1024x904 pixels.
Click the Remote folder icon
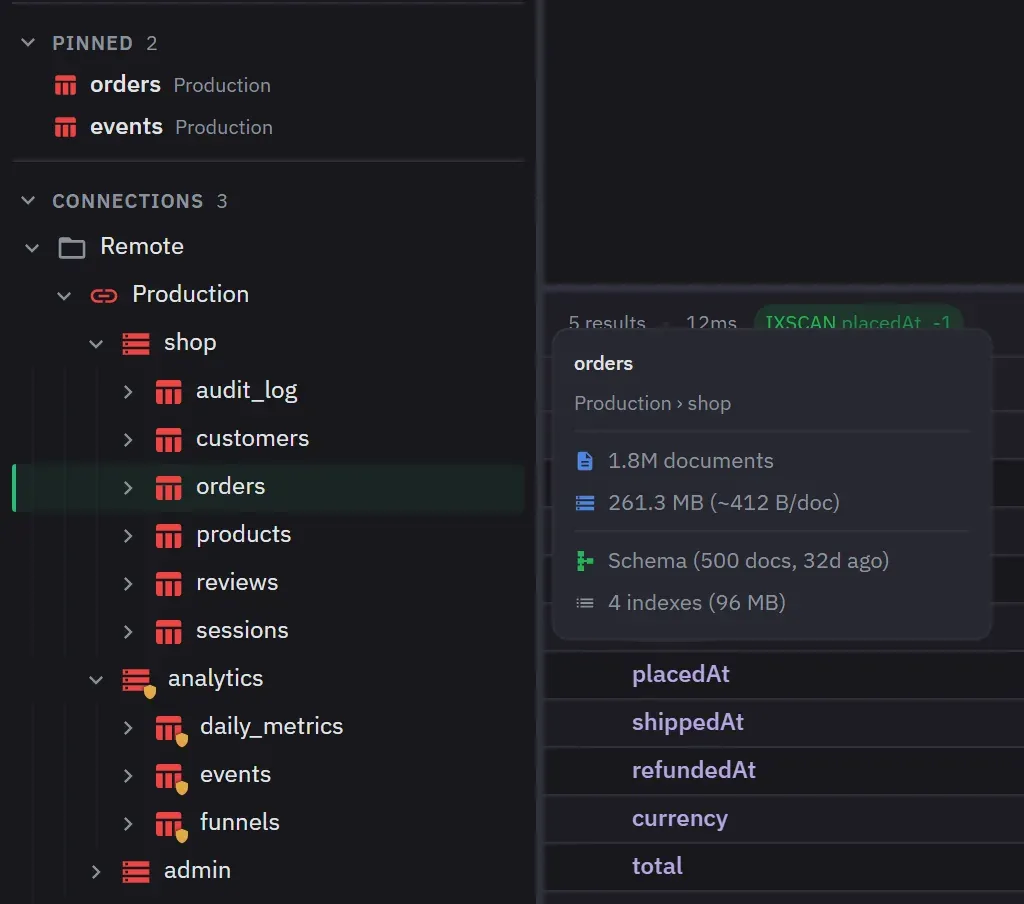click(x=72, y=248)
